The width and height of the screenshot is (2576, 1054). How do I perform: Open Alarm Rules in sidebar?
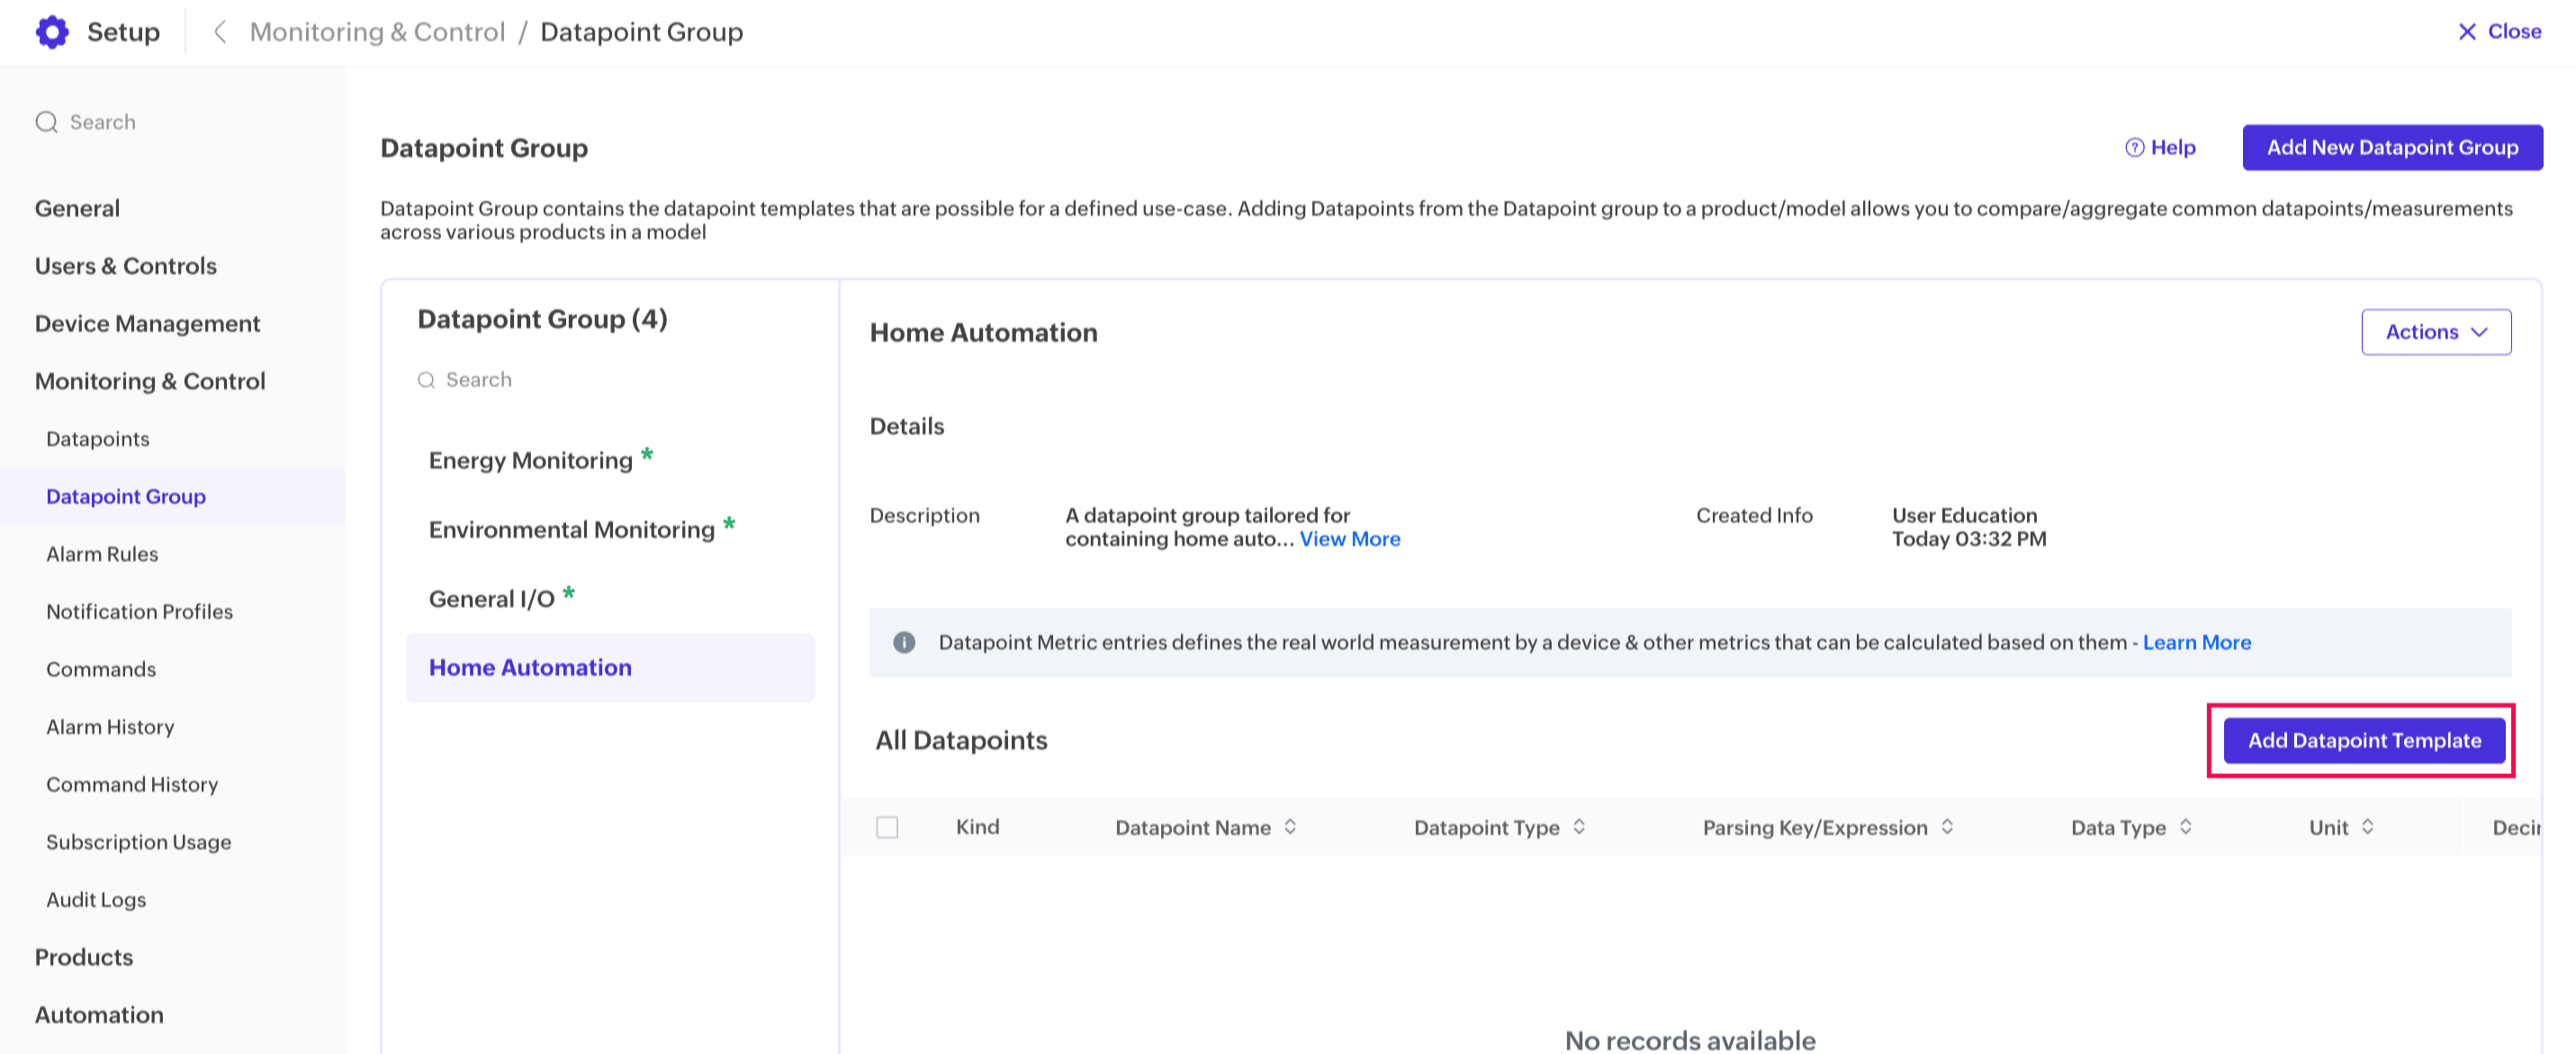(102, 554)
